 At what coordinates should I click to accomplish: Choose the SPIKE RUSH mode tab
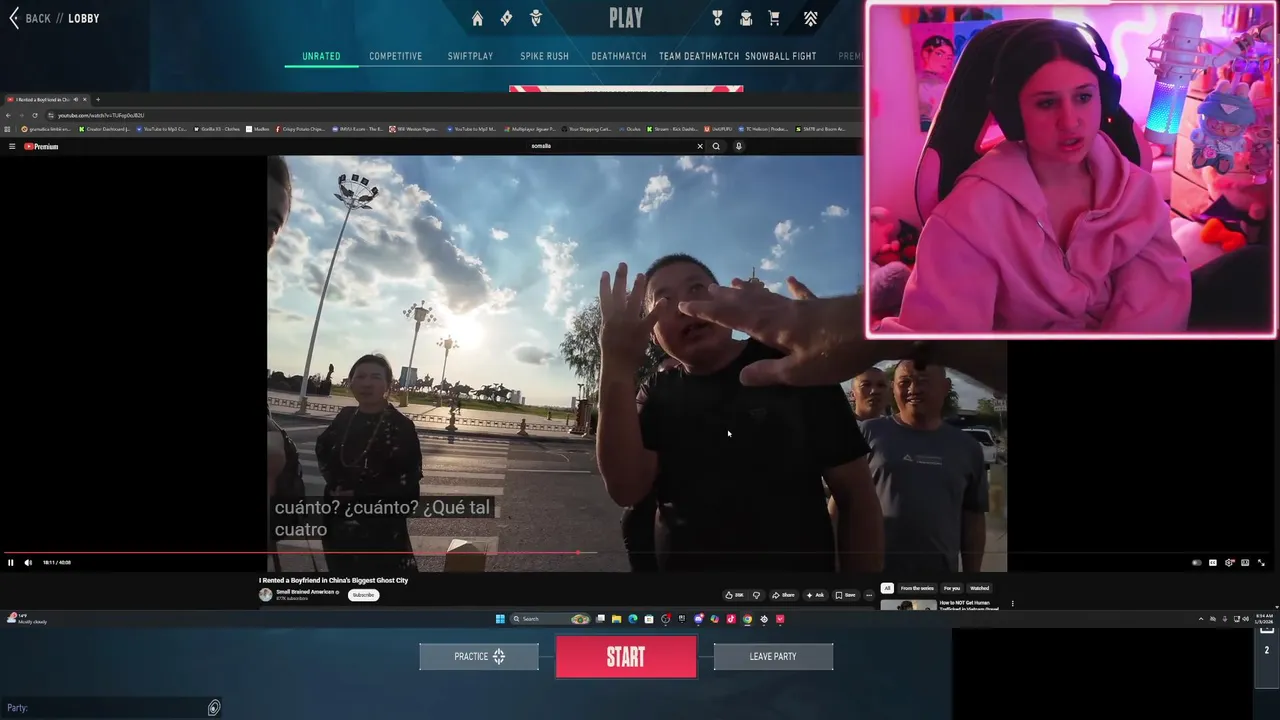pyautogui.click(x=544, y=56)
